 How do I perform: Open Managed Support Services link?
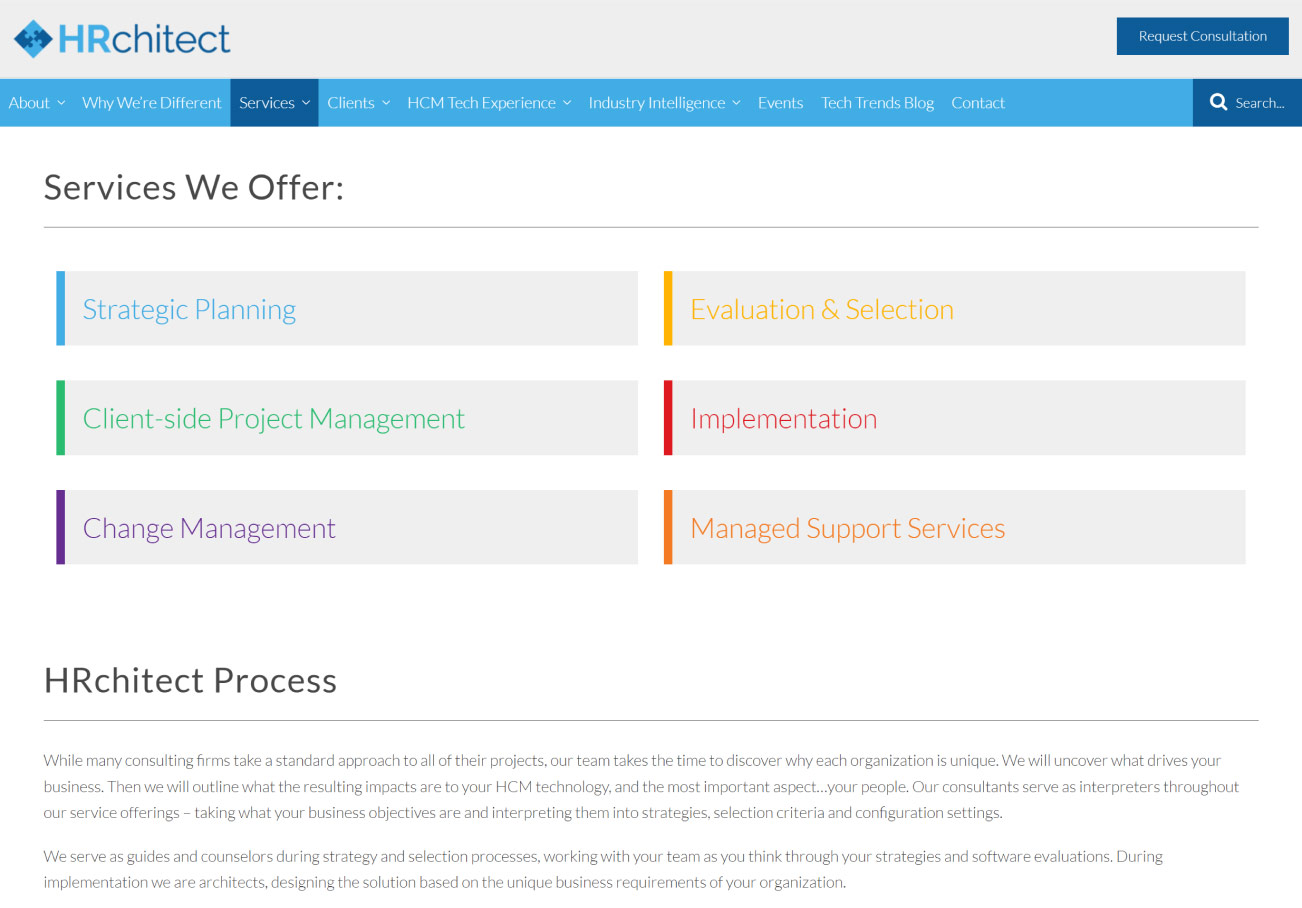click(848, 528)
